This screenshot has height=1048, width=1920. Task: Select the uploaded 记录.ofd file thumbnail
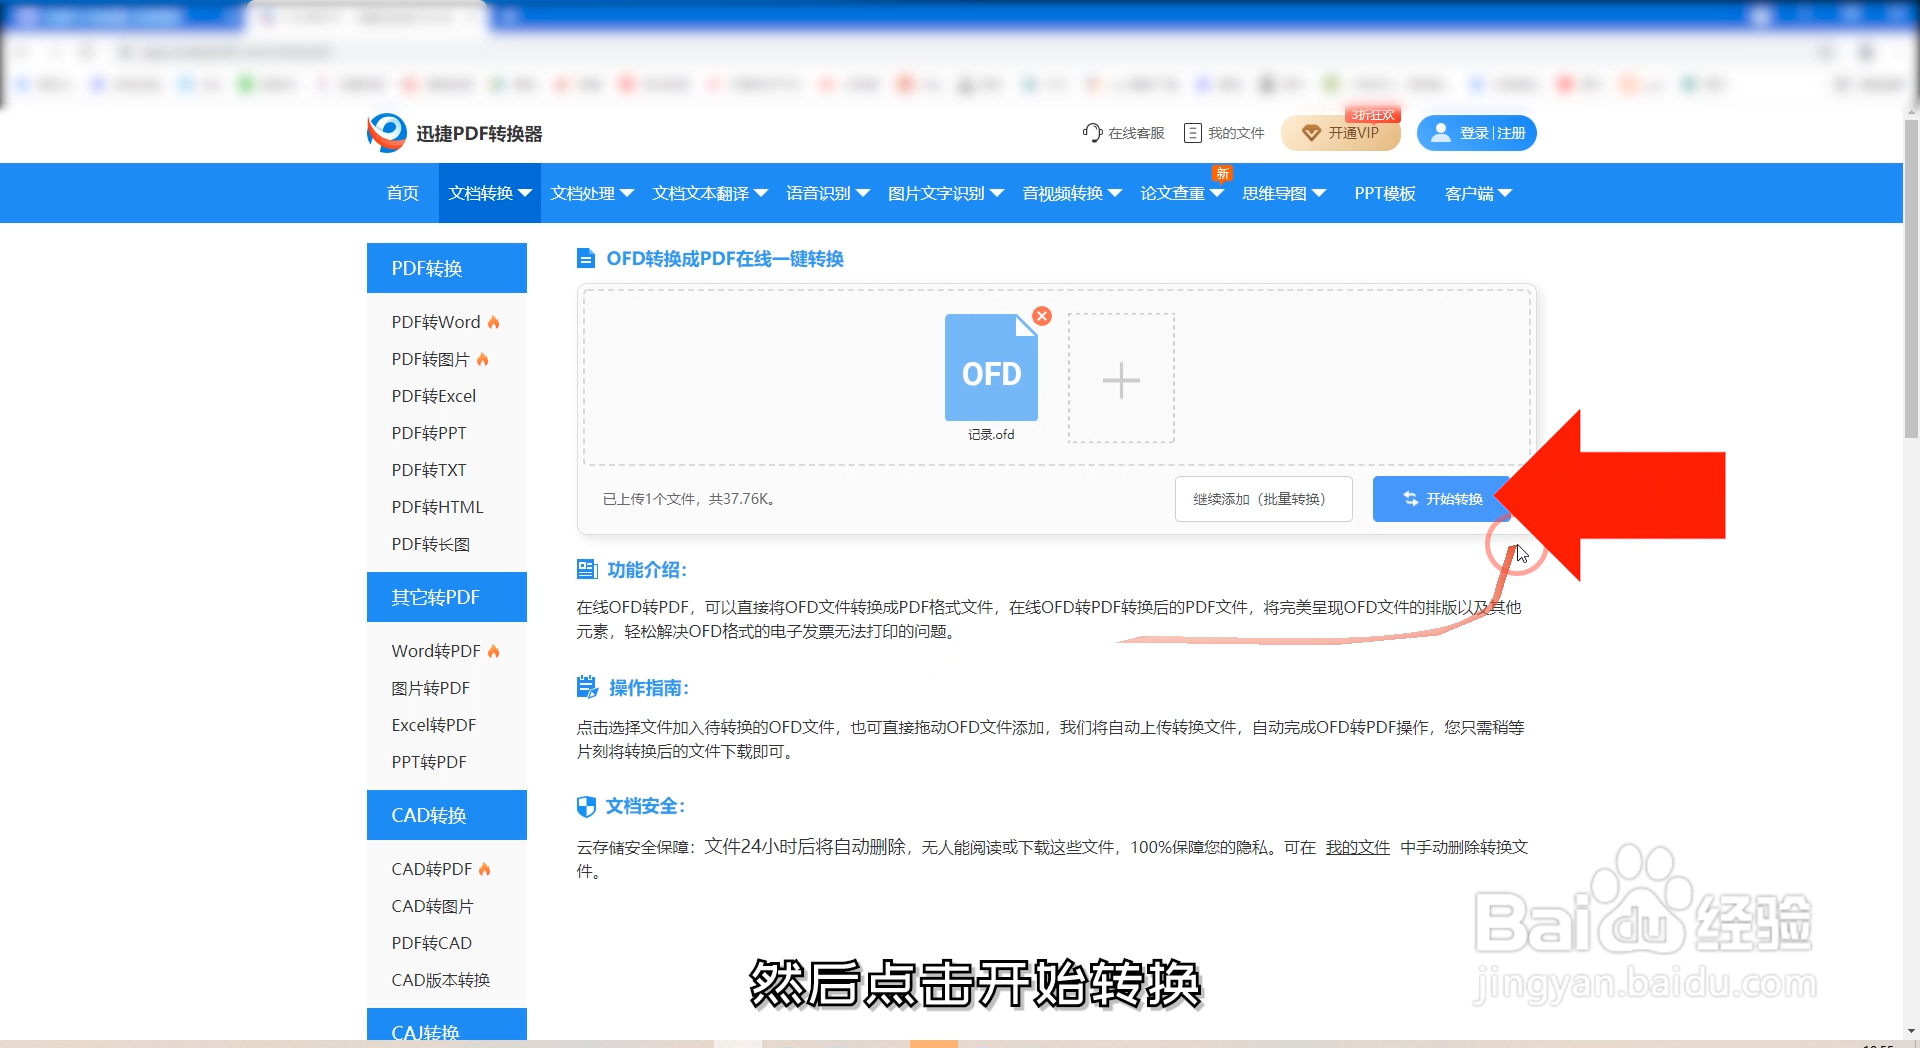point(991,367)
